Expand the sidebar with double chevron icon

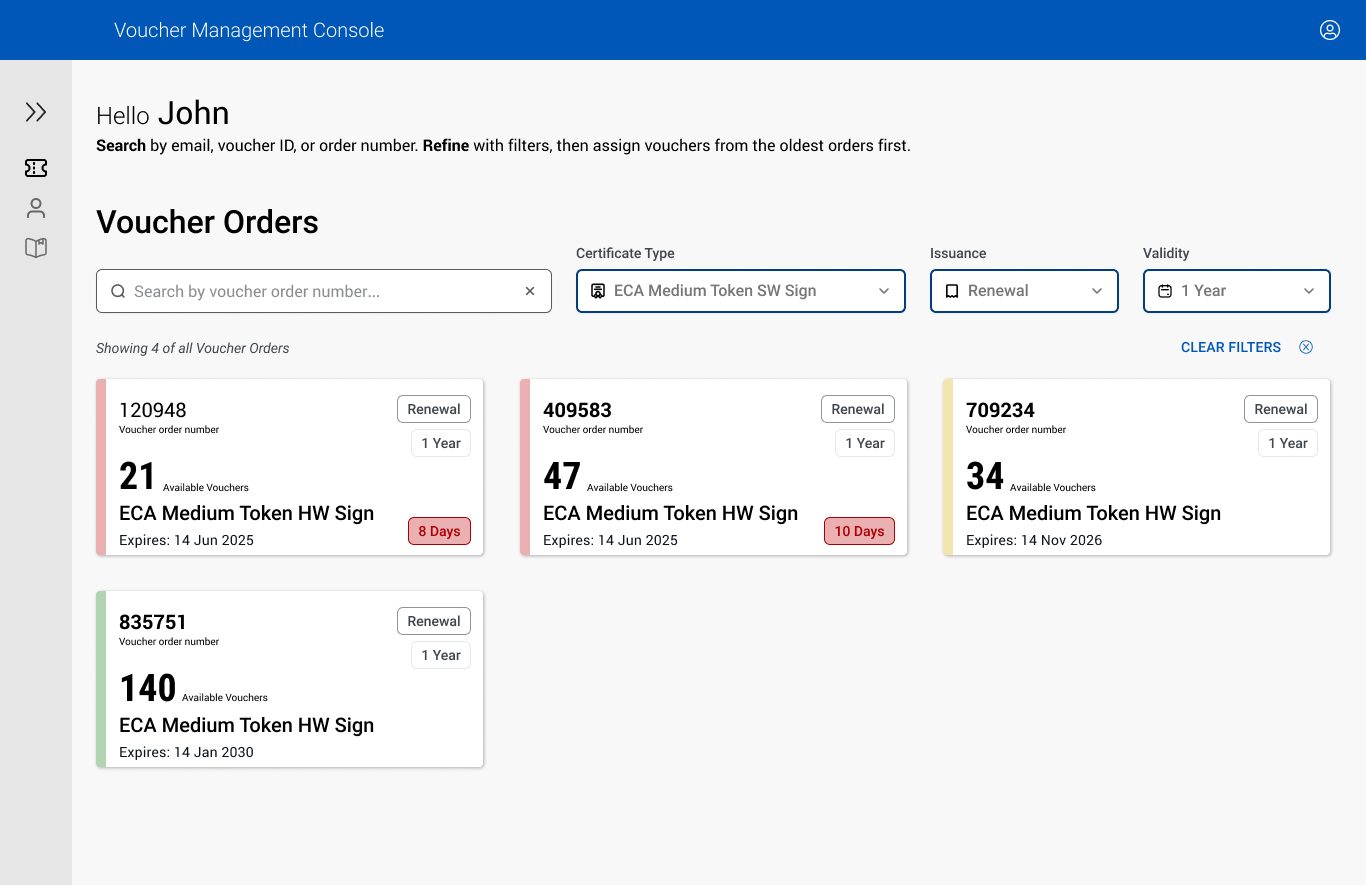[x=36, y=112]
